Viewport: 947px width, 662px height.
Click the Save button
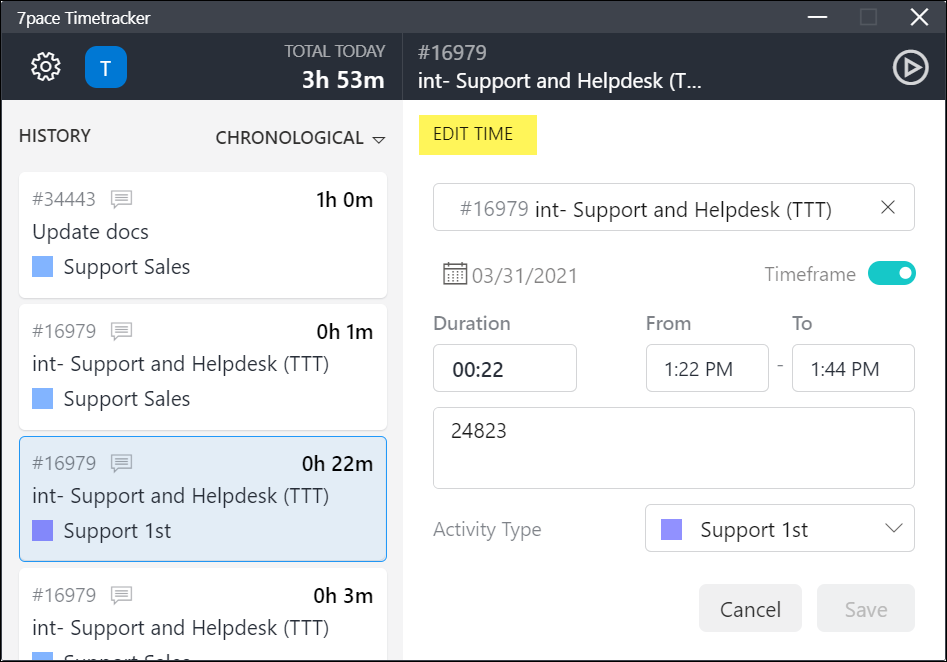(865, 608)
